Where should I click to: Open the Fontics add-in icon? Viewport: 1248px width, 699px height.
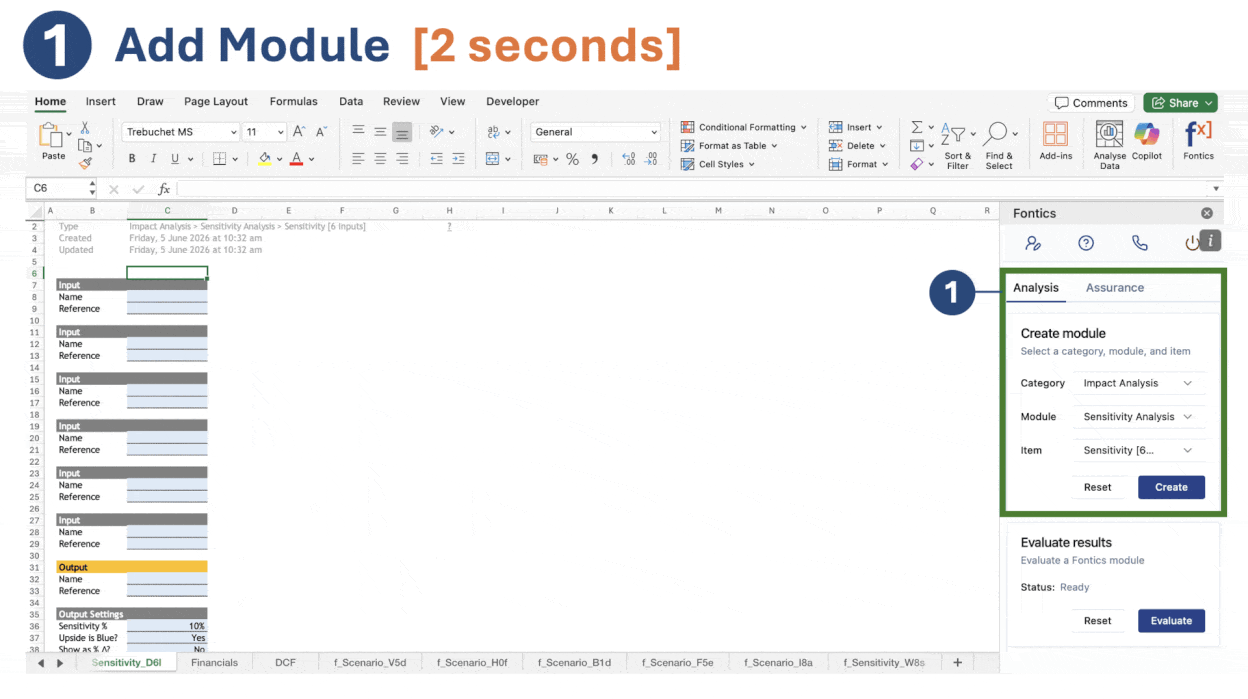[1197, 134]
